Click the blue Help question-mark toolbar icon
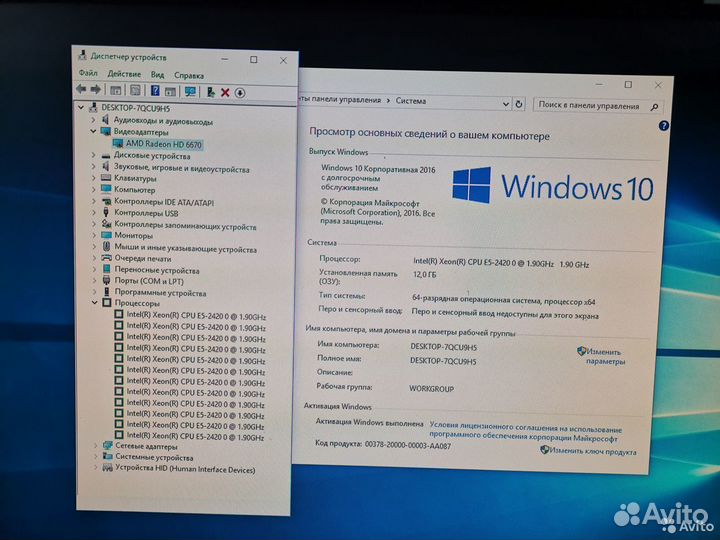The image size is (720, 540). (x=155, y=91)
